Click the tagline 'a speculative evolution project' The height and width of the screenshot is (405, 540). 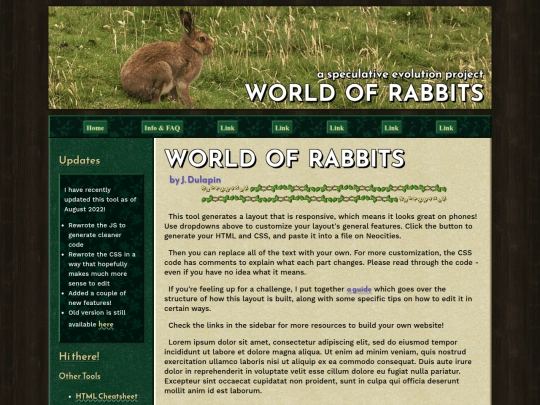[x=400, y=74]
